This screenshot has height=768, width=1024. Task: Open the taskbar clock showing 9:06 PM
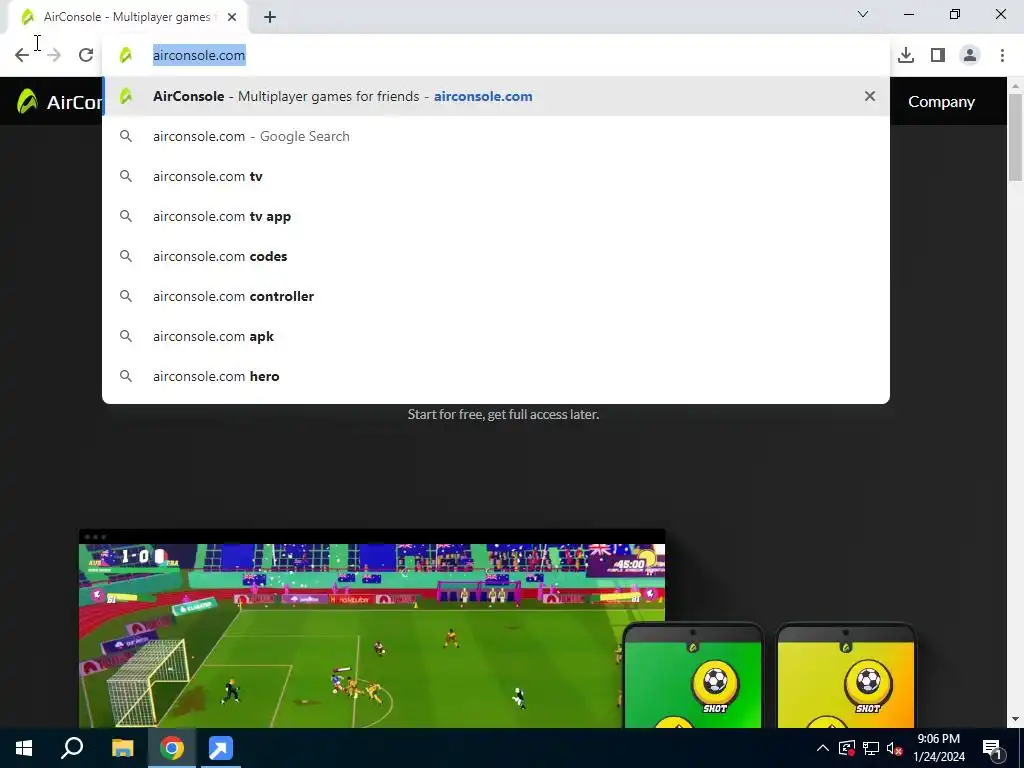coord(938,748)
